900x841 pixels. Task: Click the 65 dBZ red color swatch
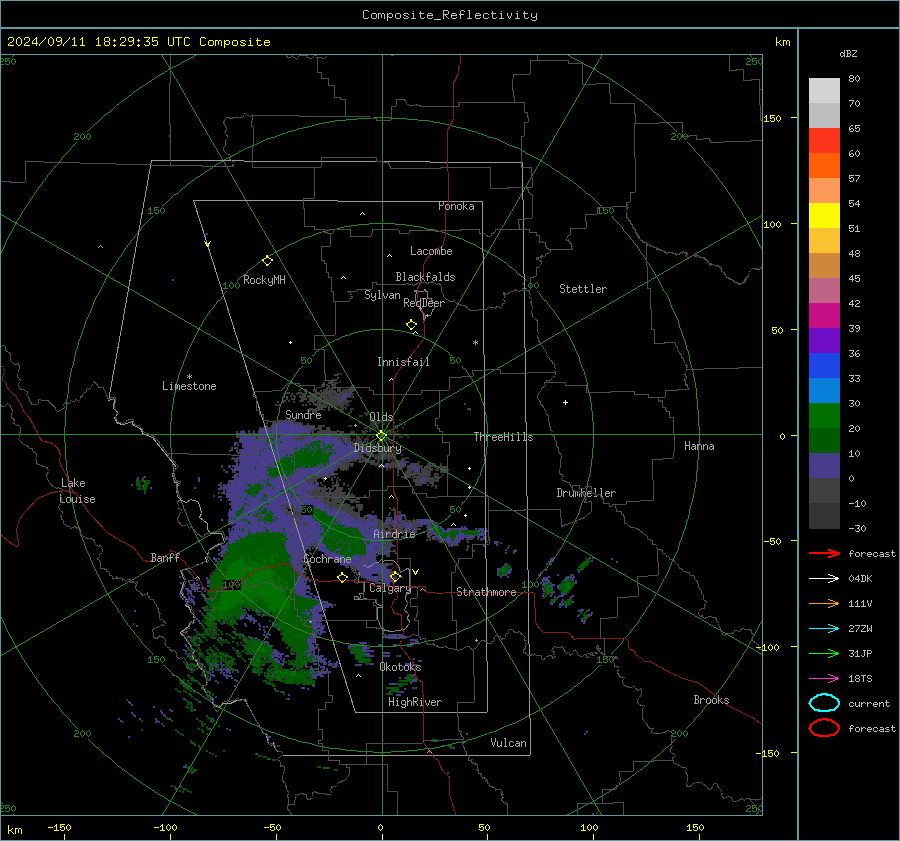[824, 140]
